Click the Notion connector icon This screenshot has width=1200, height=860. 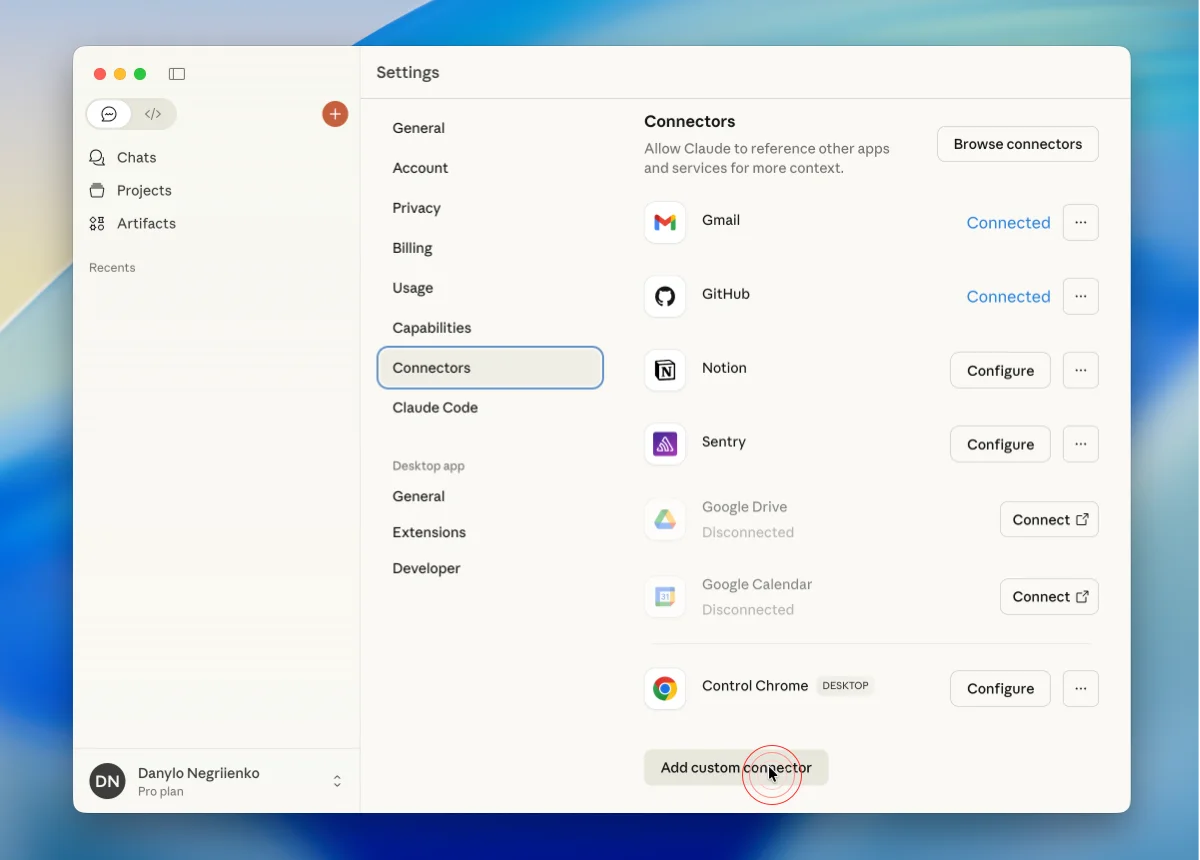(665, 370)
